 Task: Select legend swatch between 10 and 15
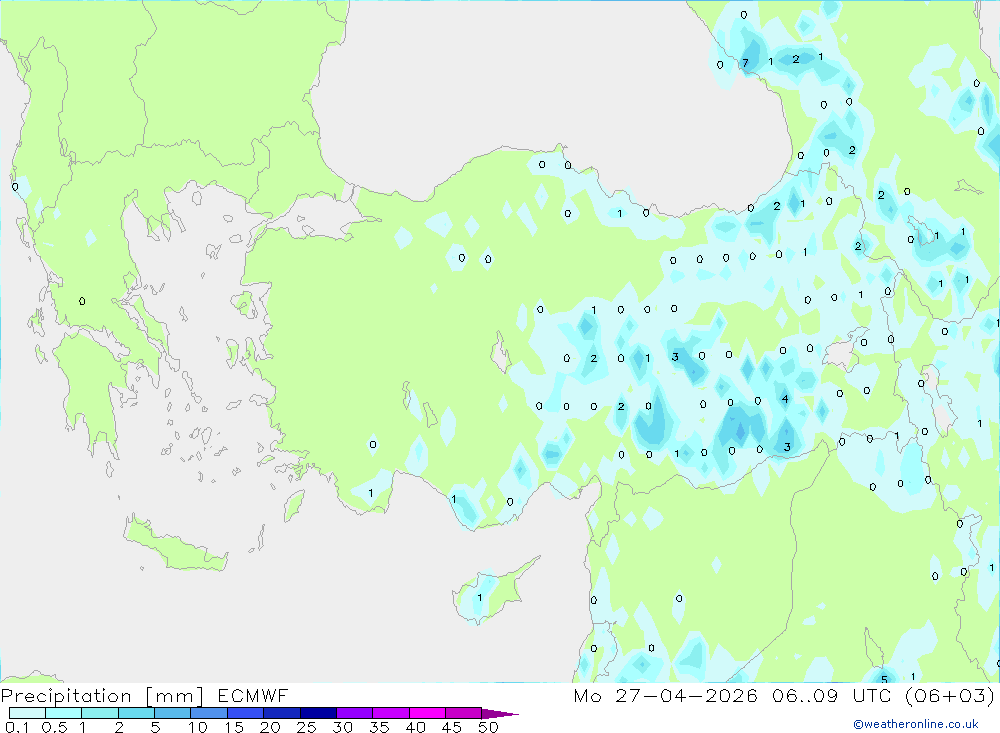click(x=209, y=713)
